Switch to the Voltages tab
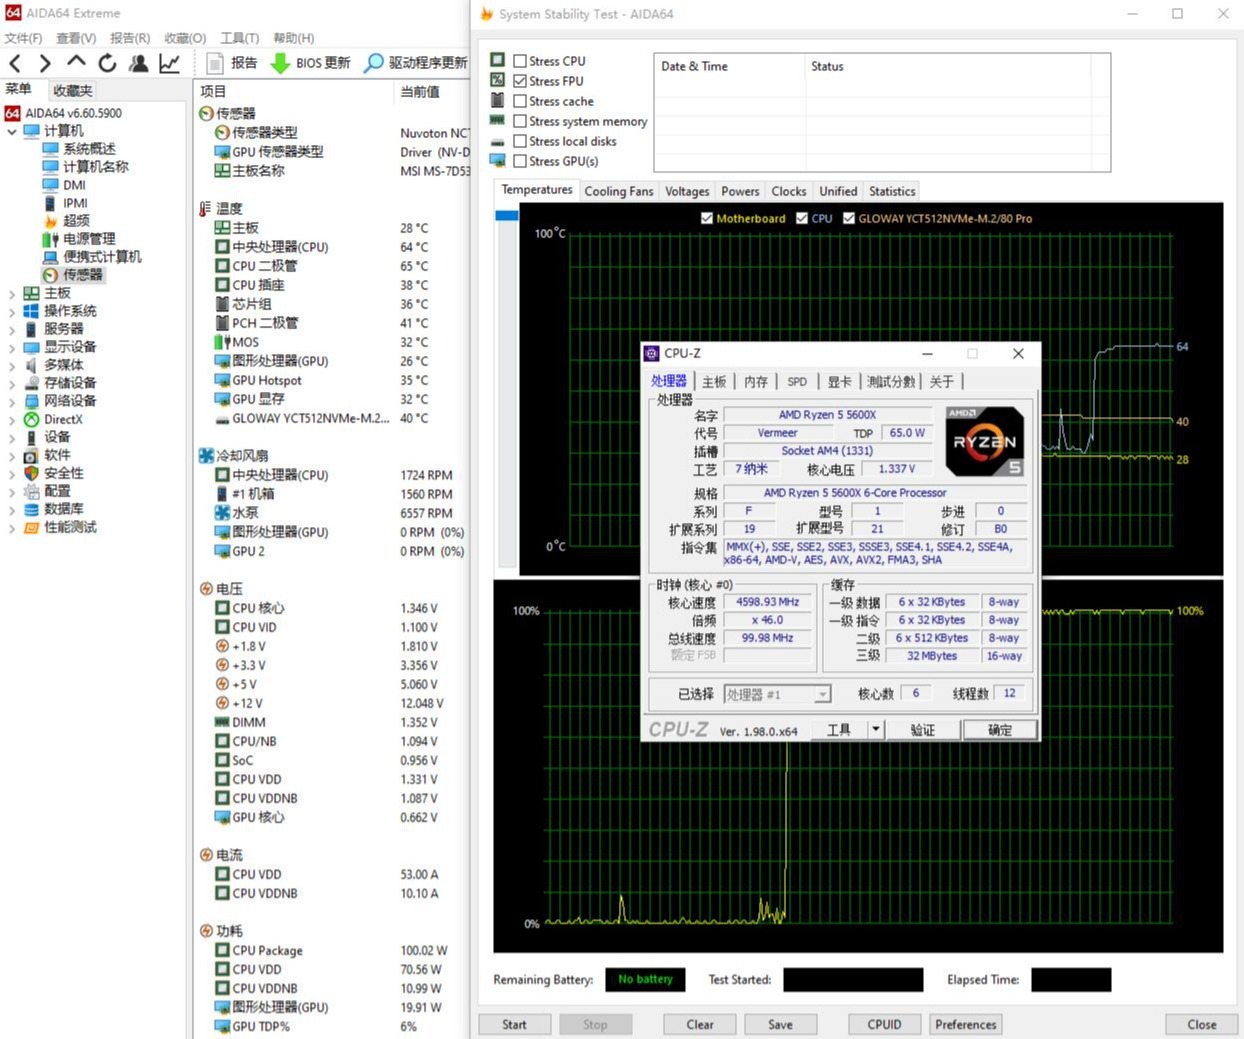1244x1039 pixels. pos(687,191)
